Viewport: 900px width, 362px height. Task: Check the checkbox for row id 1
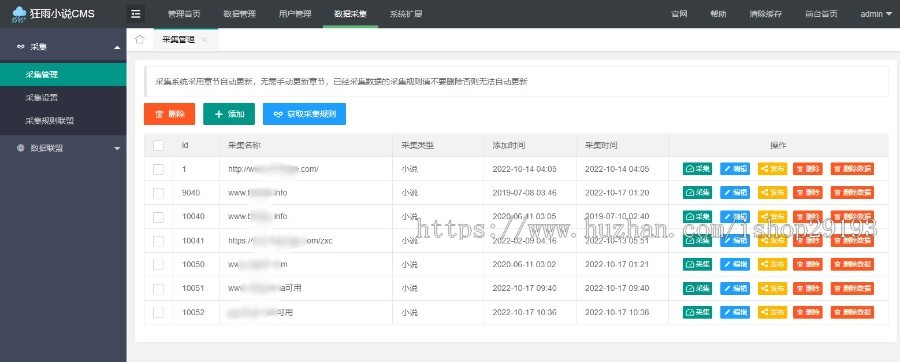158,169
